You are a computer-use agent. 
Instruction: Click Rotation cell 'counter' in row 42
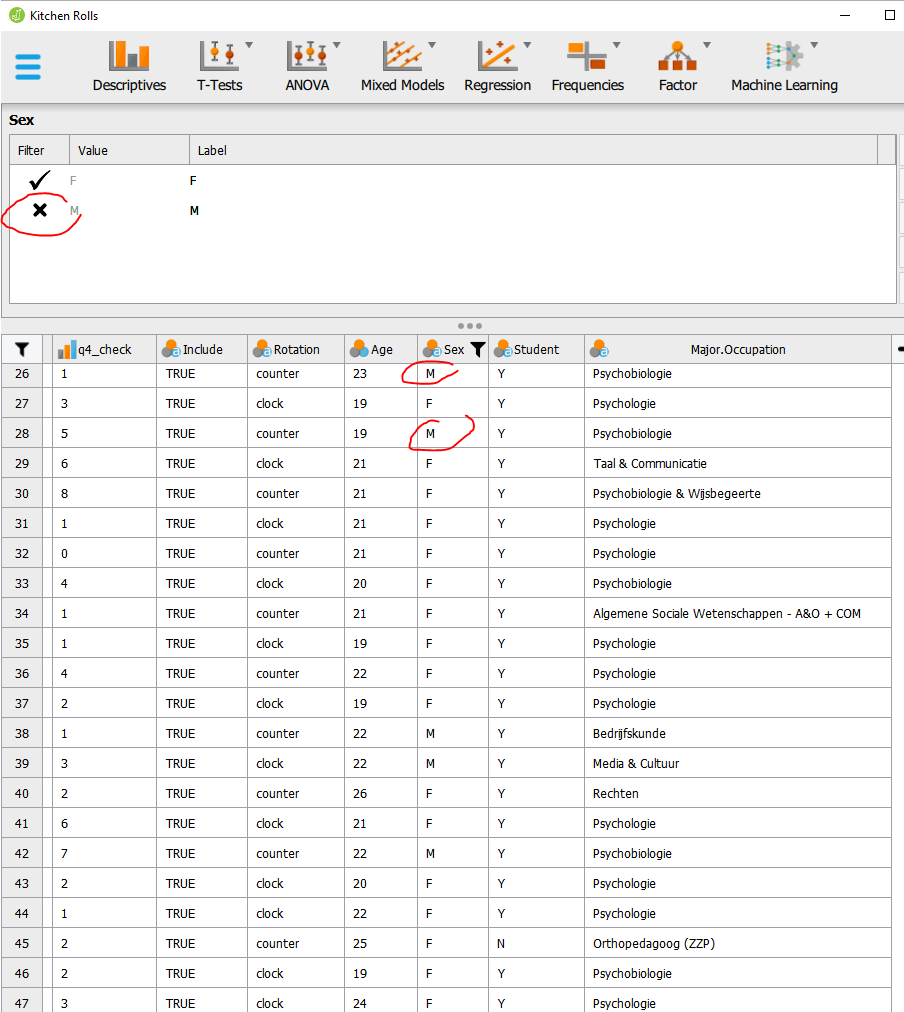pyautogui.click(x=296, y=853)
